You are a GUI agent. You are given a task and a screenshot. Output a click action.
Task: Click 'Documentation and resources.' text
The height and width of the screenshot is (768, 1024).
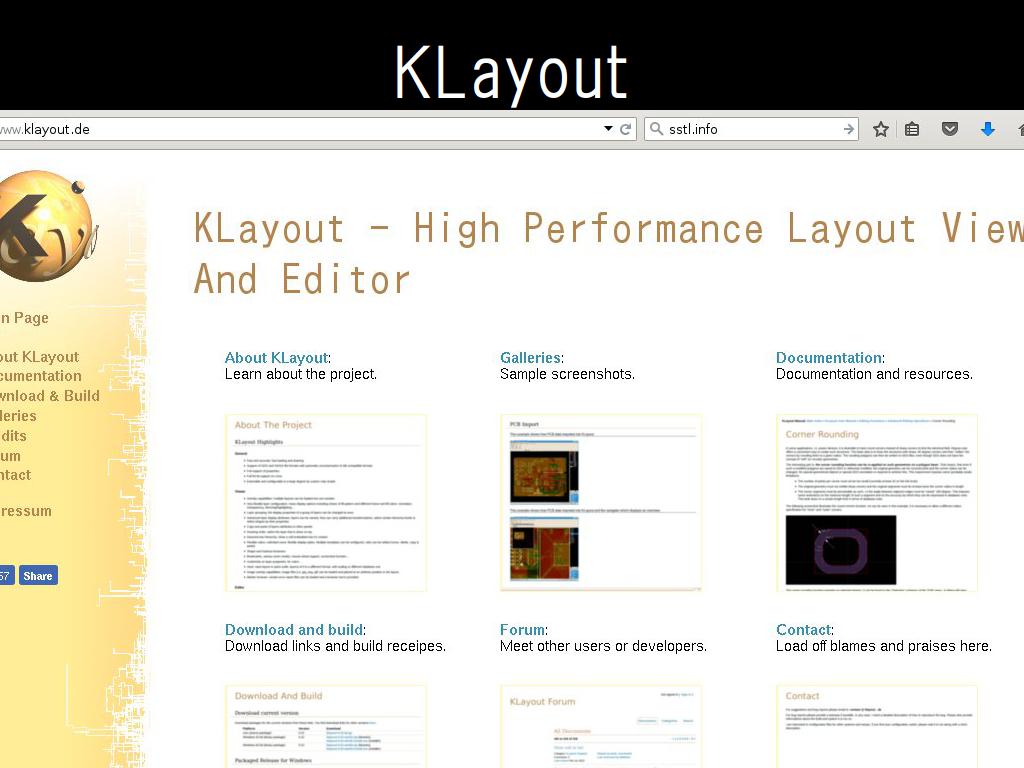pyautogui.click(x=874, y=374)
